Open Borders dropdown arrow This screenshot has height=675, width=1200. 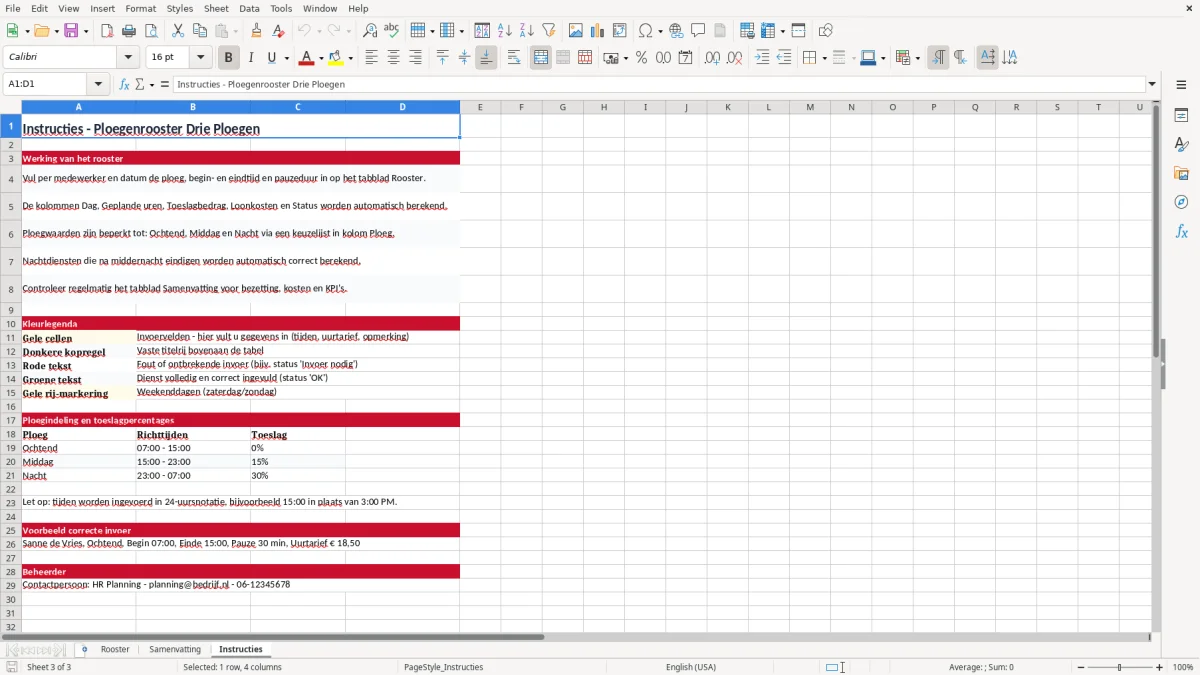(x=824, y=58)
